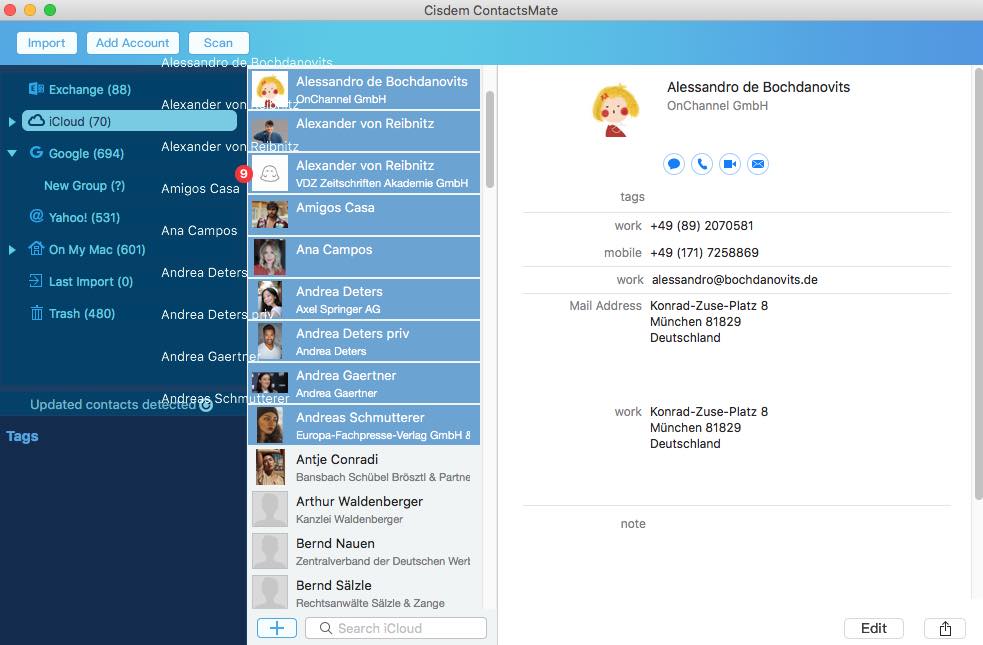Click Alessandro's large profile picture in details
The height and width of the screenshot is (645, 983).
click(x=615, y=110)
